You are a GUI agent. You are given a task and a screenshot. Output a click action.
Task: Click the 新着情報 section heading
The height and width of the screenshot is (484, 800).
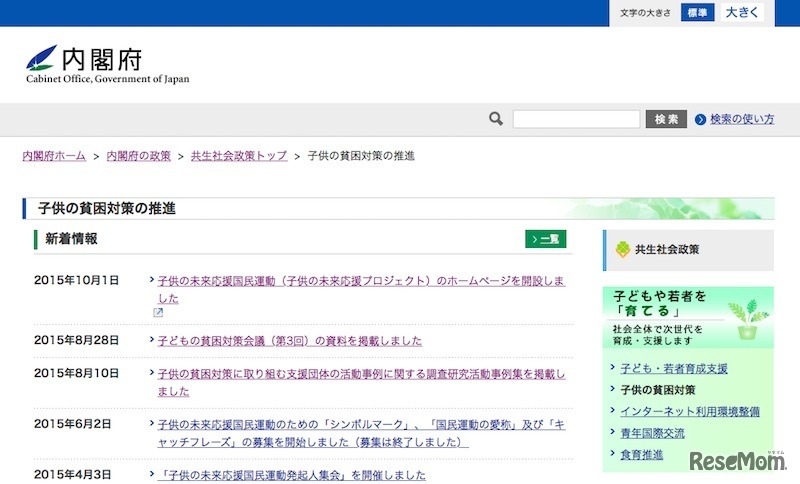click(x=71, y=239)
